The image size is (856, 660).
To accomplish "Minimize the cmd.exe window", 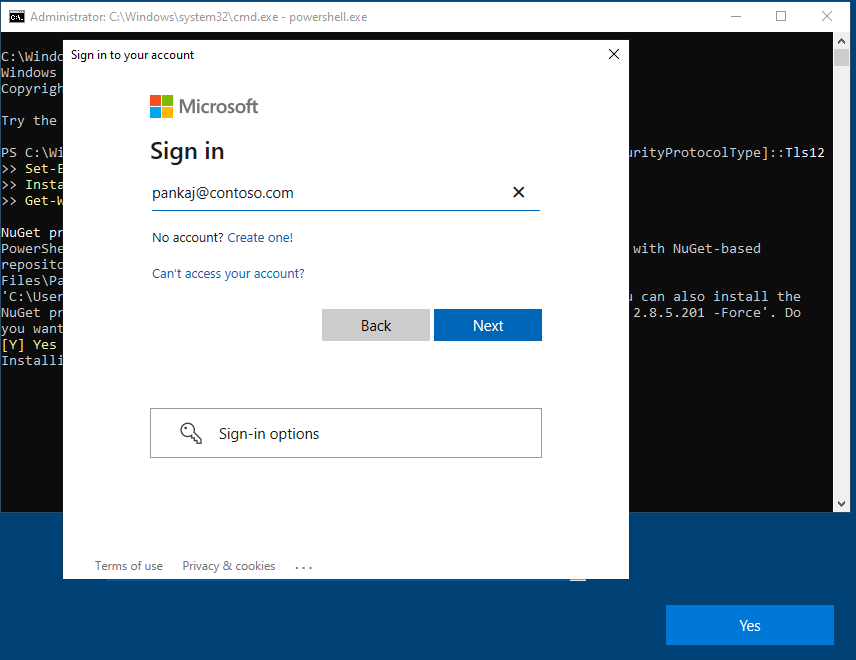I will click(x=735, y=17).
